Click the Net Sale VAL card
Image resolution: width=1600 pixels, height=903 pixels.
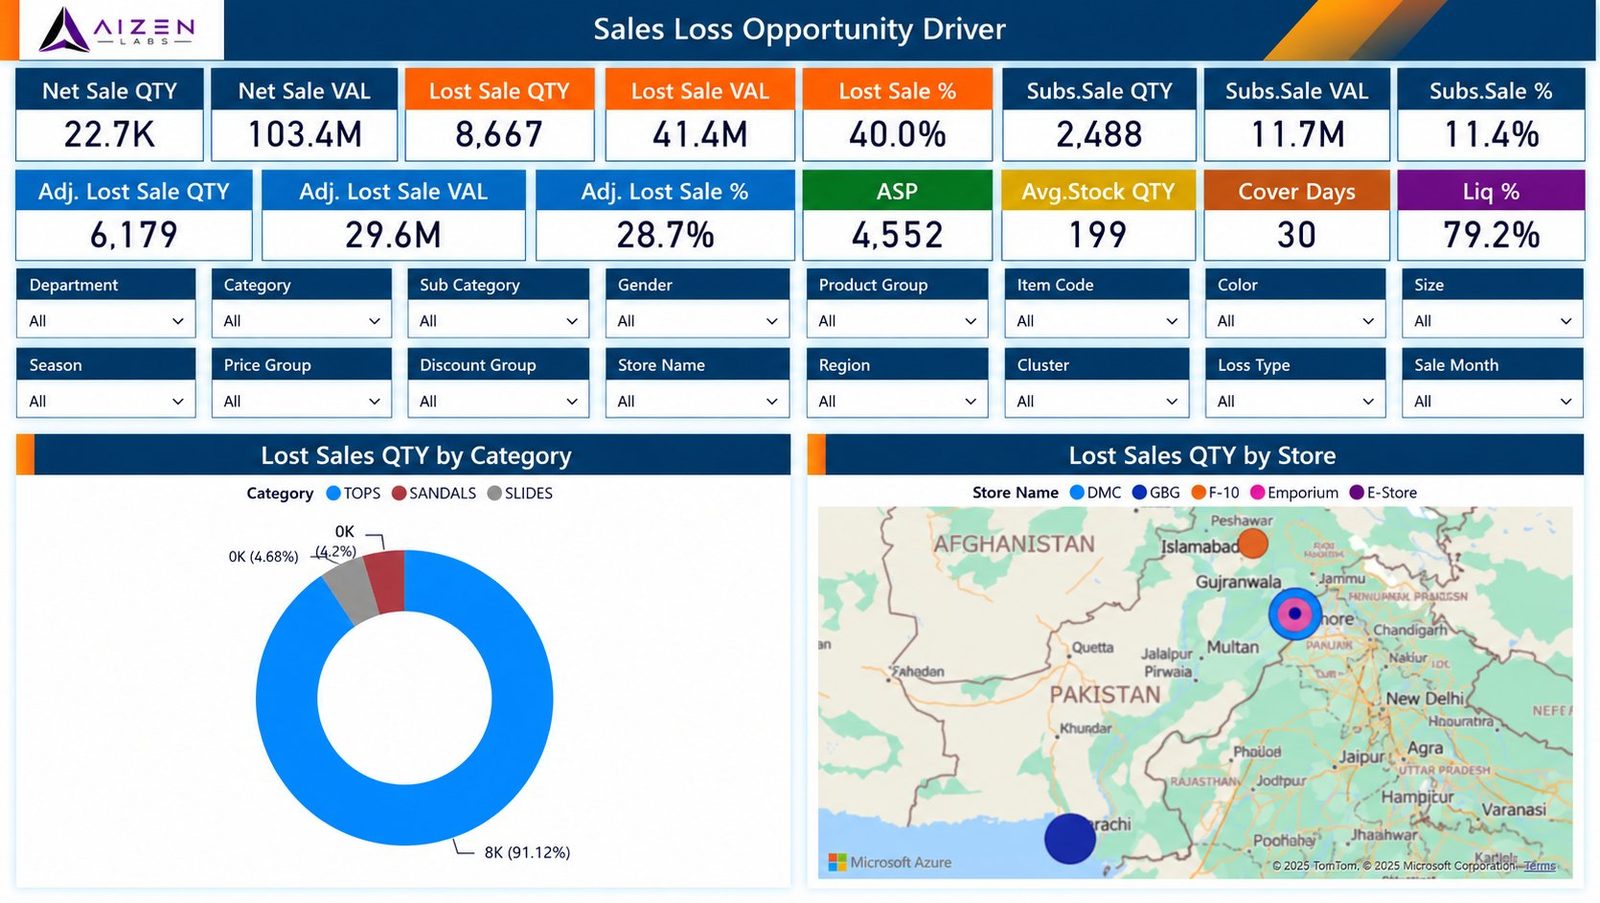pyautogui.click(x=304, y=114)
